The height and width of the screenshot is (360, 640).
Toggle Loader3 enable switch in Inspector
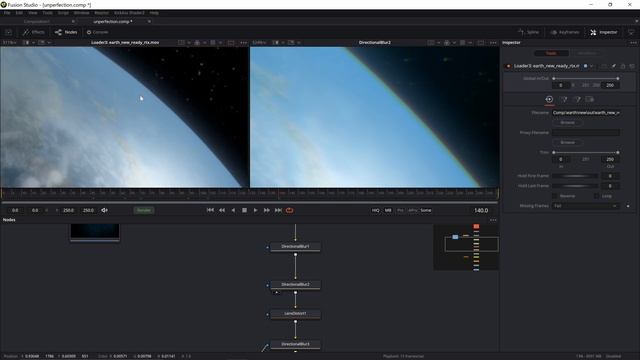coord(508,66)
